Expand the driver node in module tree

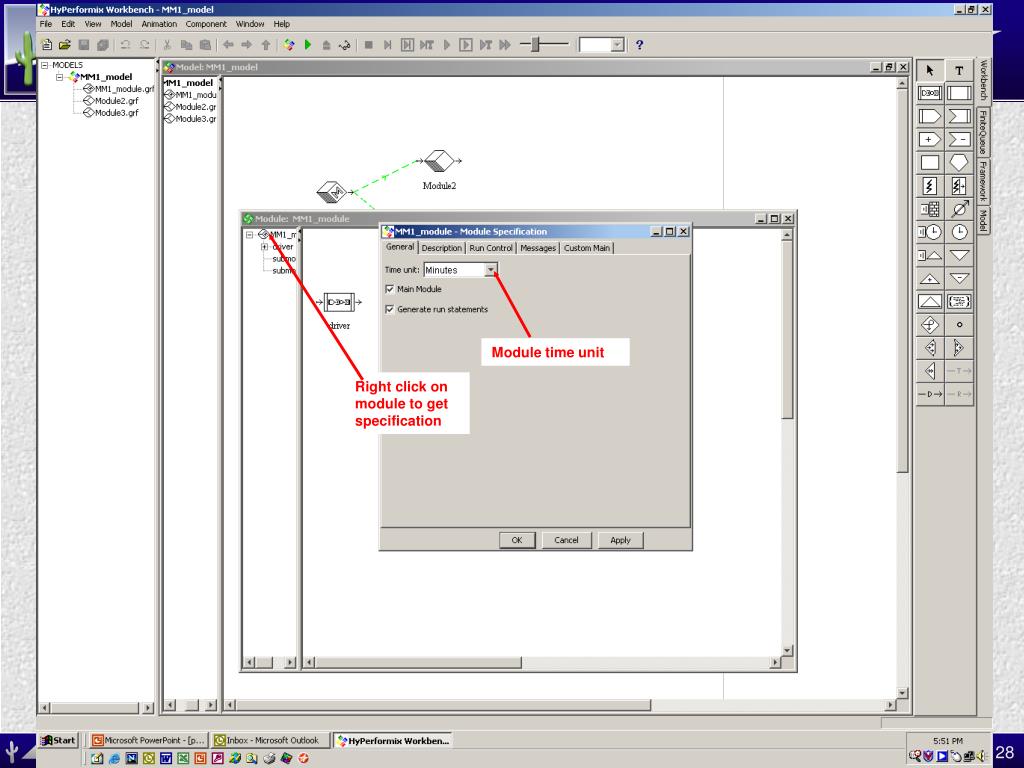tap(264, 247)
